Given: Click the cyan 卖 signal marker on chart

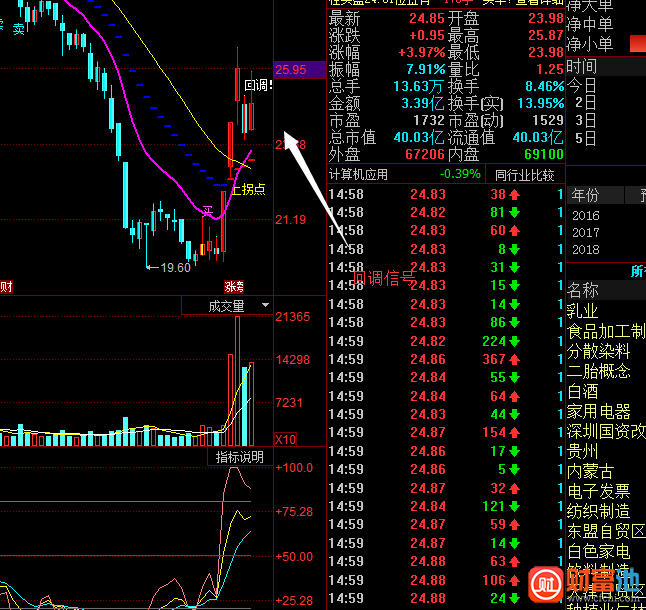Looking at the screenshot, I should [19, 29].
